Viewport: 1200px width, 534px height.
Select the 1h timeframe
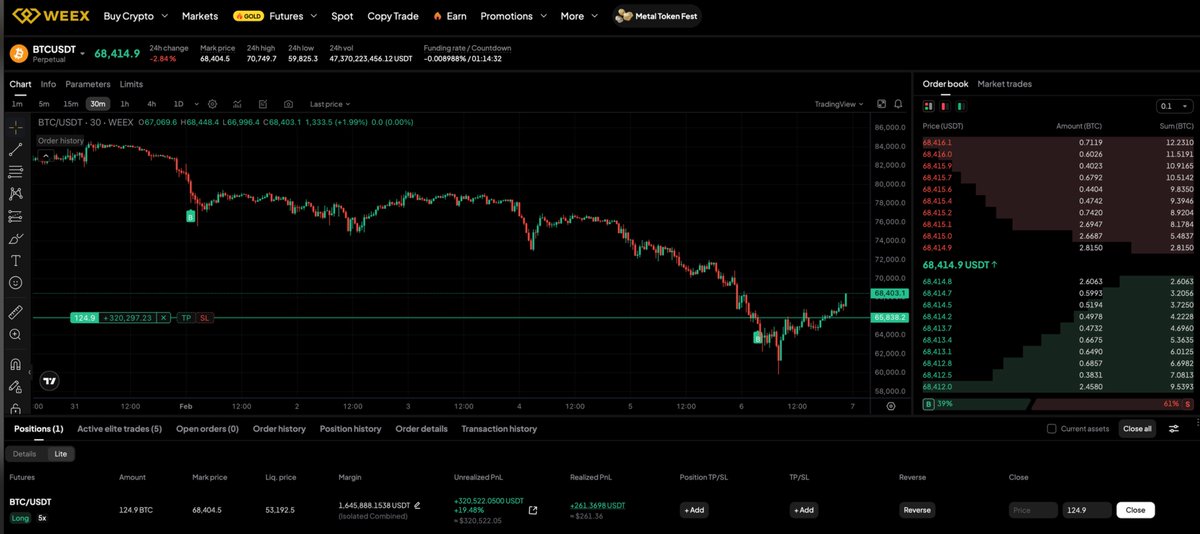[124, 104]
